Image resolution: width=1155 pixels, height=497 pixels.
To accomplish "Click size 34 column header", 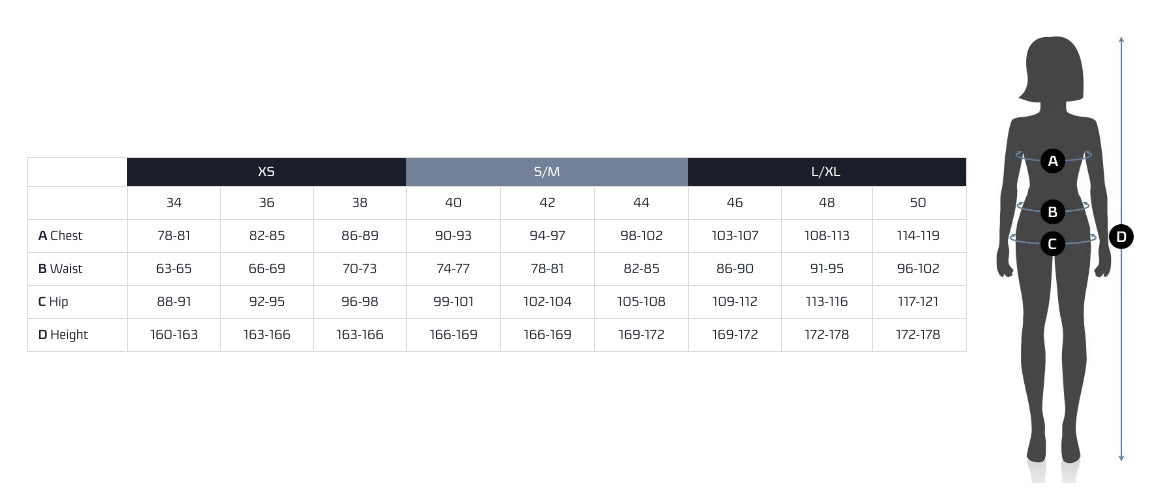I will point(174,203).
